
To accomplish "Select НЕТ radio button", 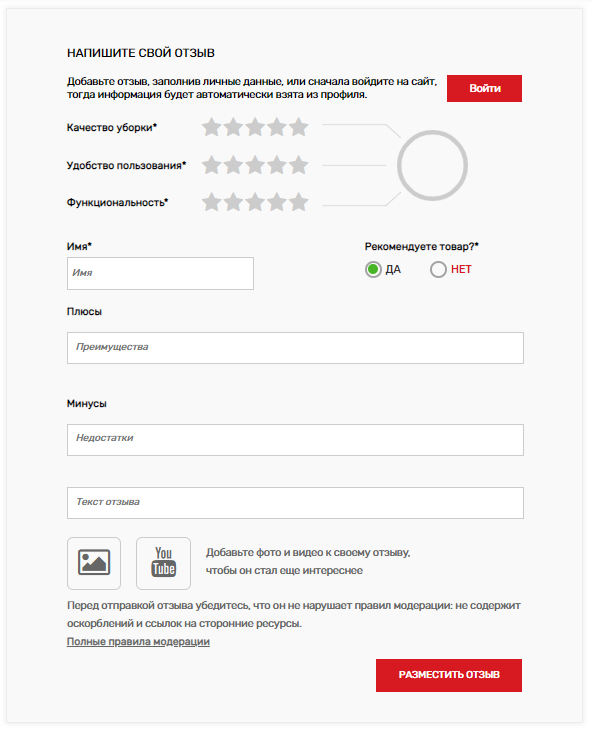I will tap(438, 270).
